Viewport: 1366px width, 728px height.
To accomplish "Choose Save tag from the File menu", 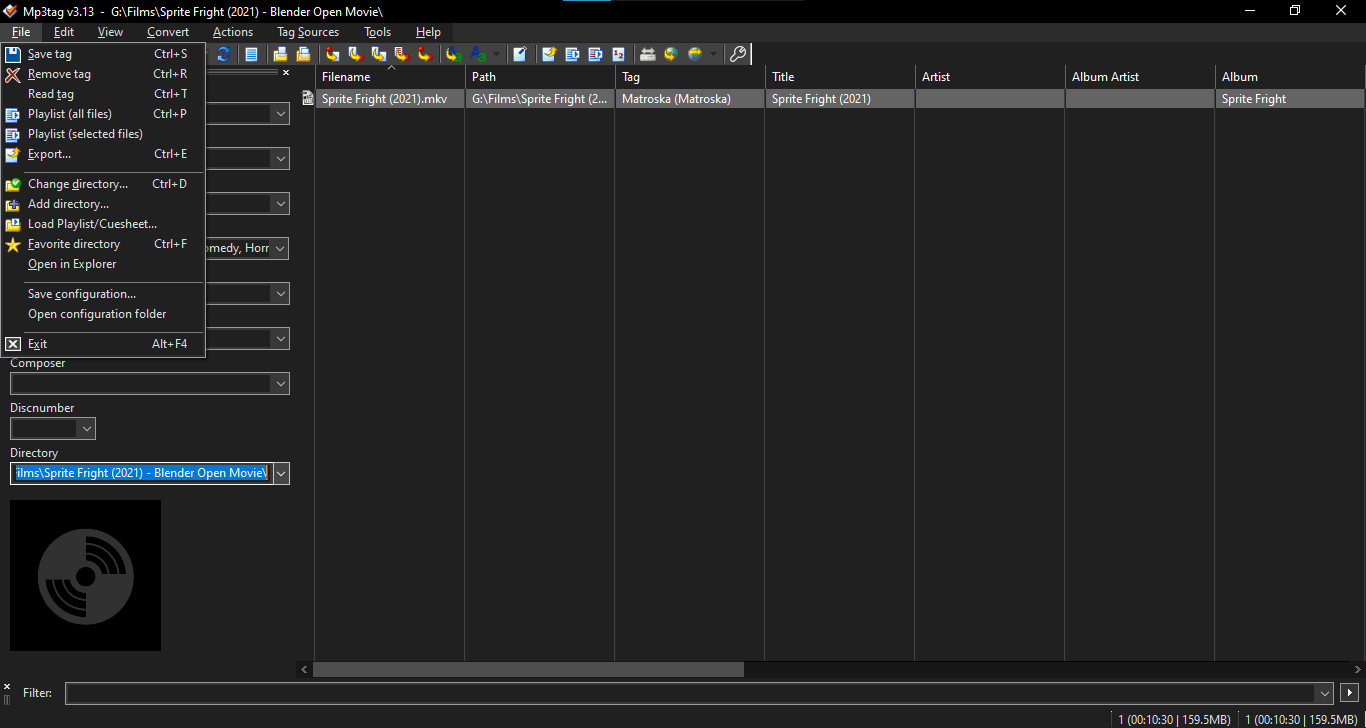I will point(103,54).
